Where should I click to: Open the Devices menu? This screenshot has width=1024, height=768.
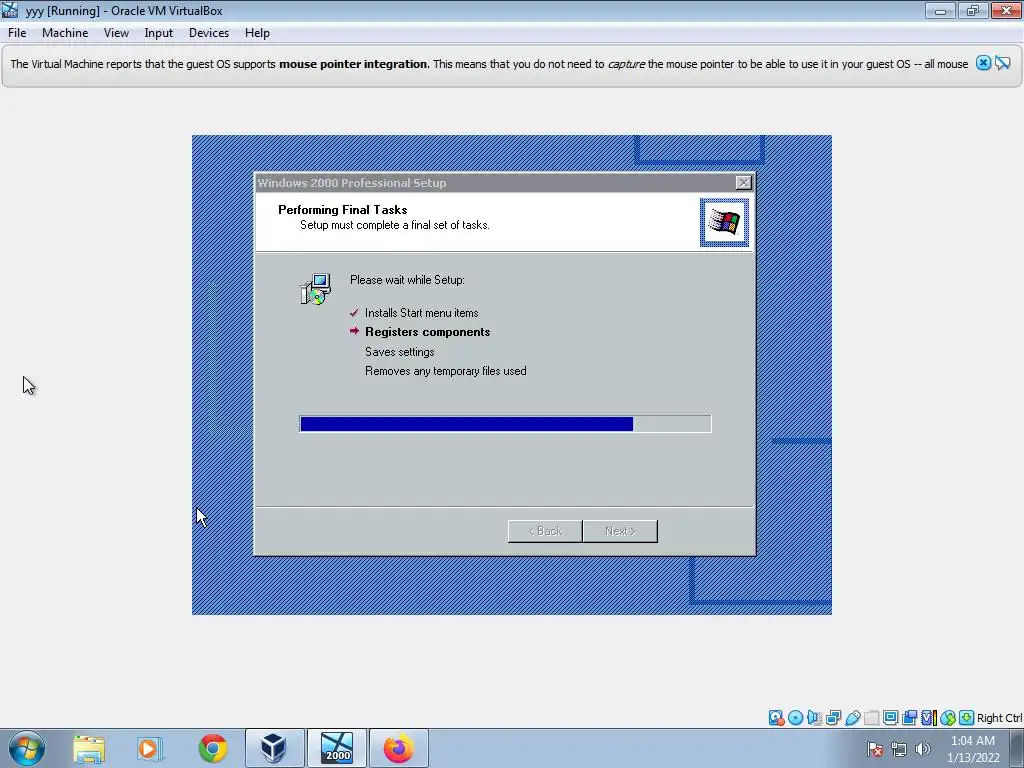pos(209,33)
